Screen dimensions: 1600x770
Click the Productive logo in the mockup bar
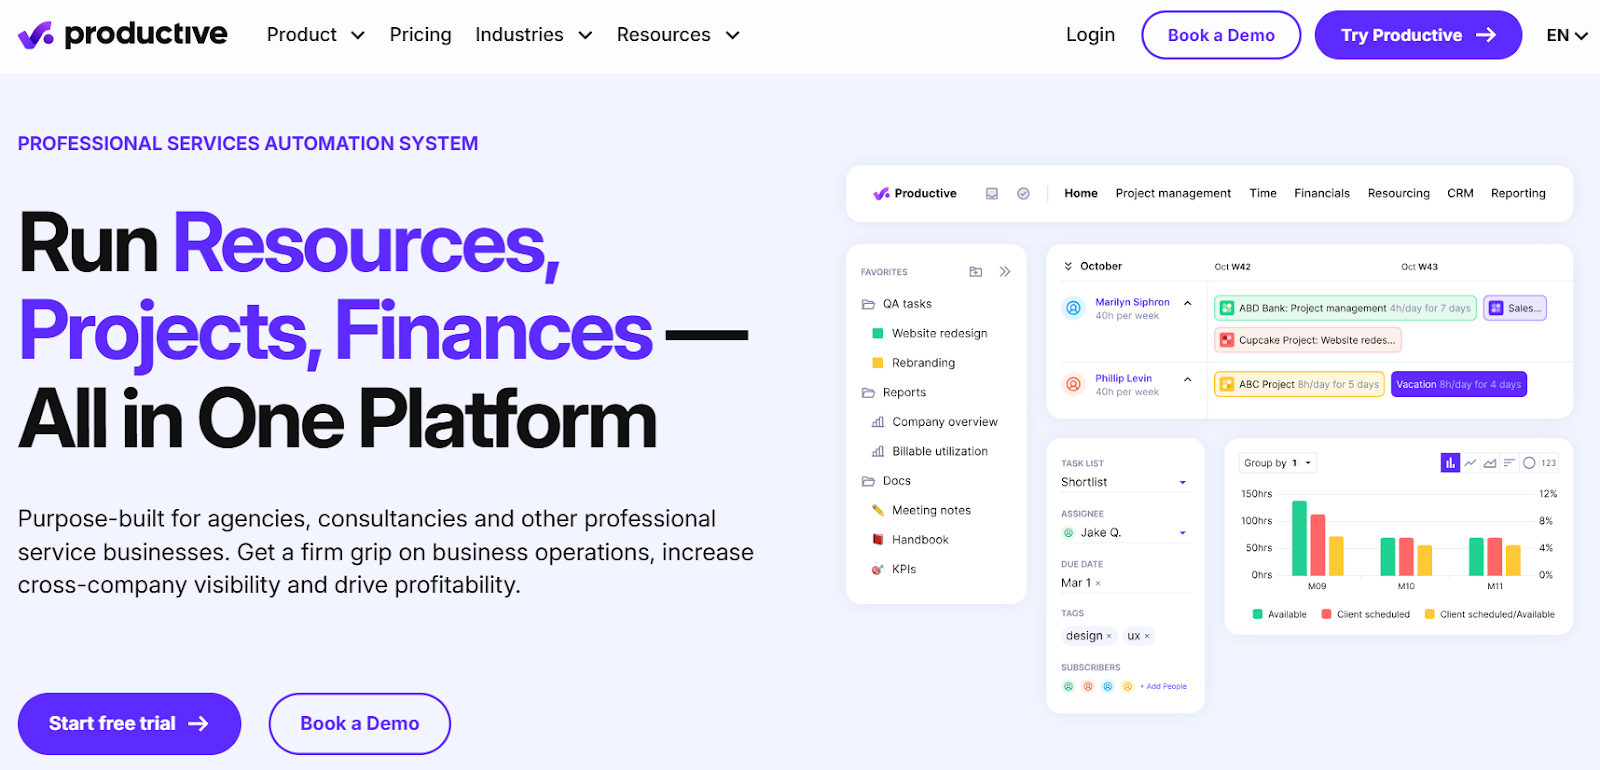tap(914, 194)
